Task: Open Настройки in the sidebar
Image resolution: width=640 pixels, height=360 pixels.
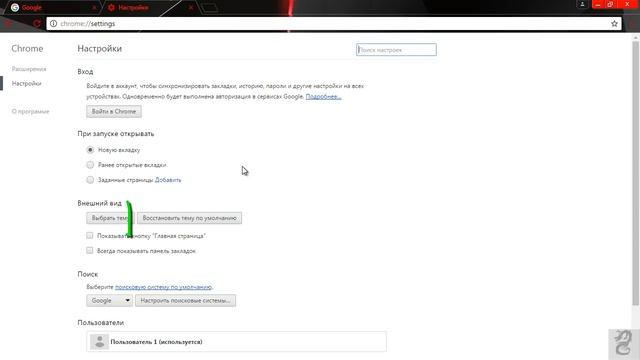Action: 27,84
